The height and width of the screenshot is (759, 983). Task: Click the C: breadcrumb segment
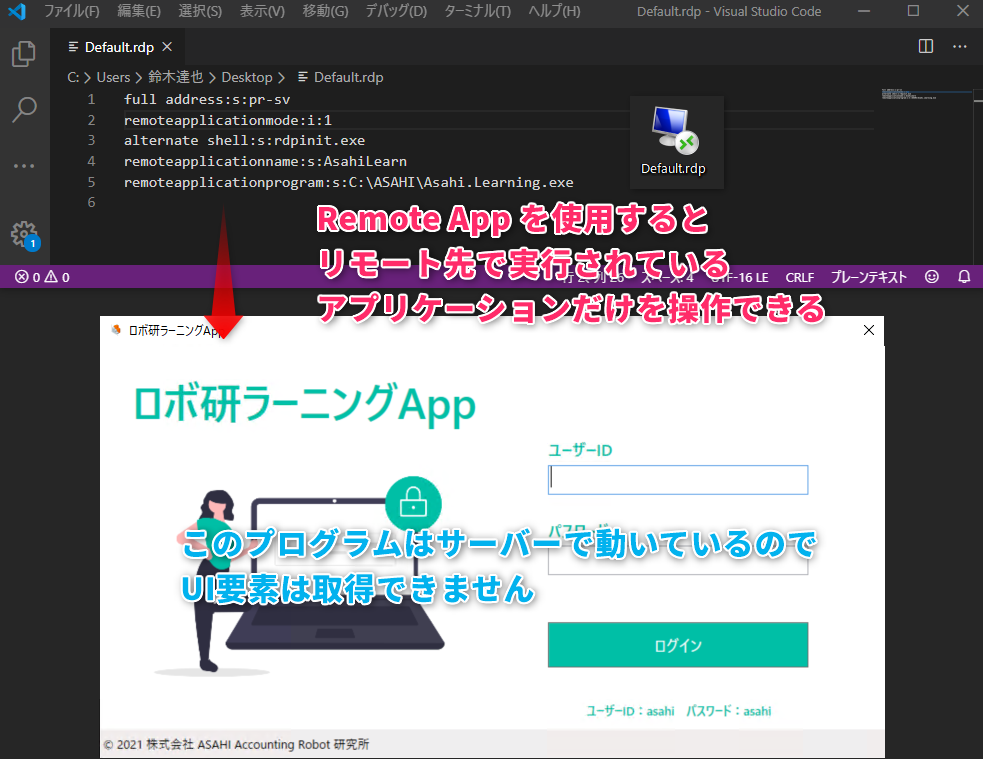73,78
